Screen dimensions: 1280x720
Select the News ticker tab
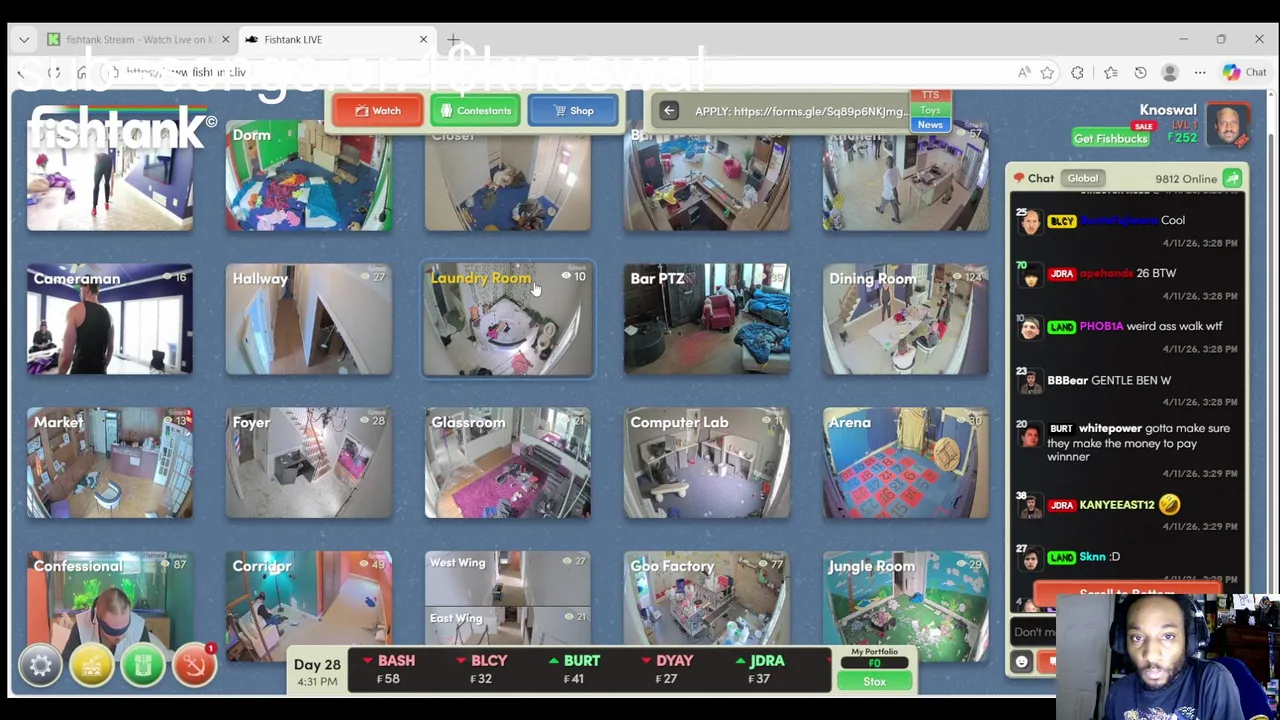pyautogui.click(x=930, y=125)
